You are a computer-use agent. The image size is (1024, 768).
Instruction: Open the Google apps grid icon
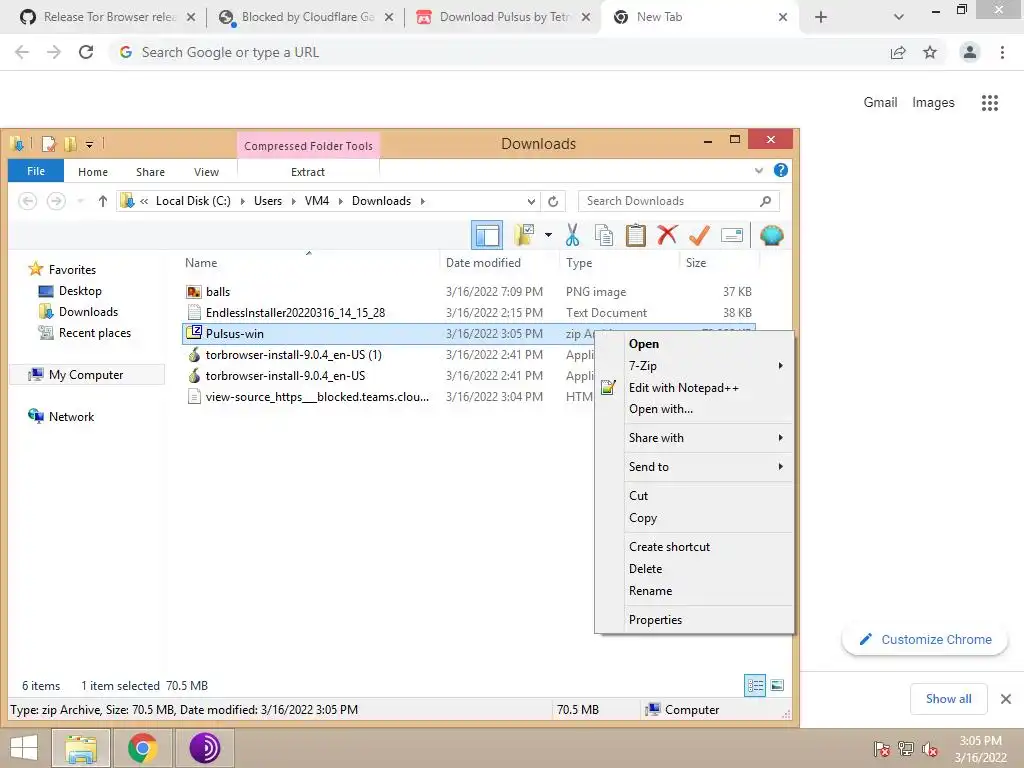click(x=989, y=103)
